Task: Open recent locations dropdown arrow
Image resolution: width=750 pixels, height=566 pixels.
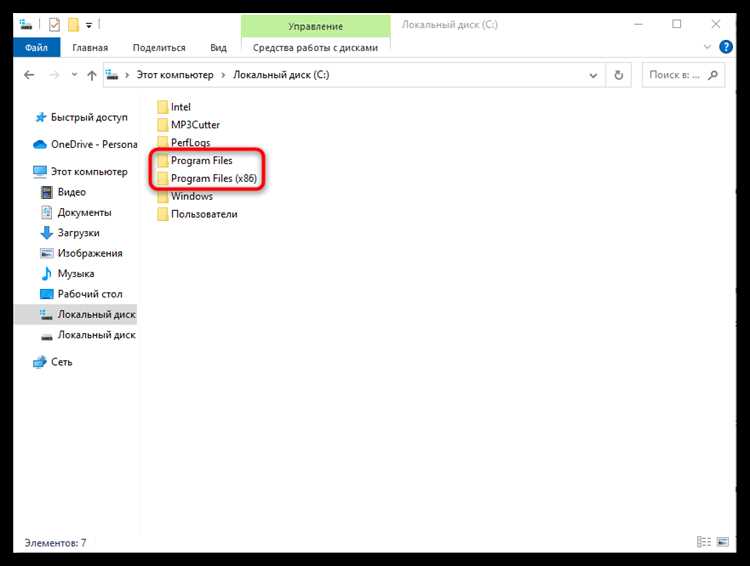Action: click(x=74, y=75)
